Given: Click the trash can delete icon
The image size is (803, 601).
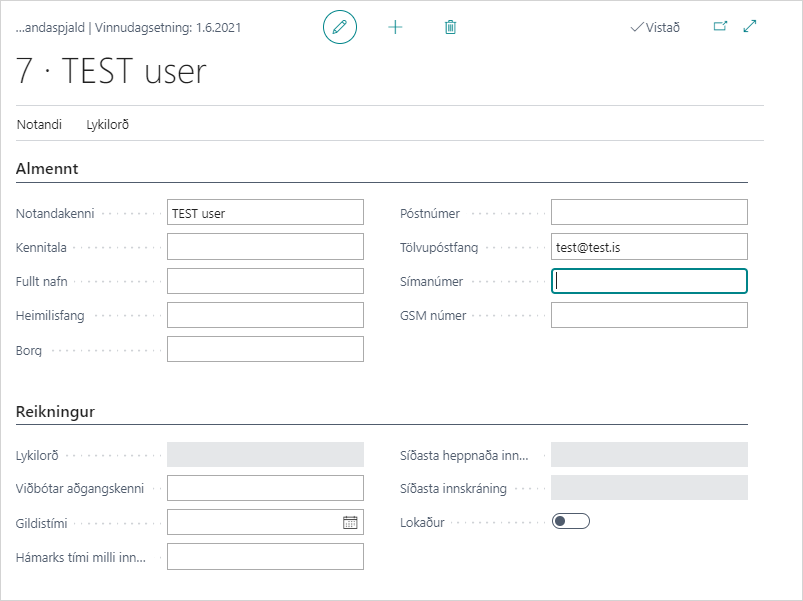Looking at the screenshot, I should pyautogui.click(x=450, y=27).
